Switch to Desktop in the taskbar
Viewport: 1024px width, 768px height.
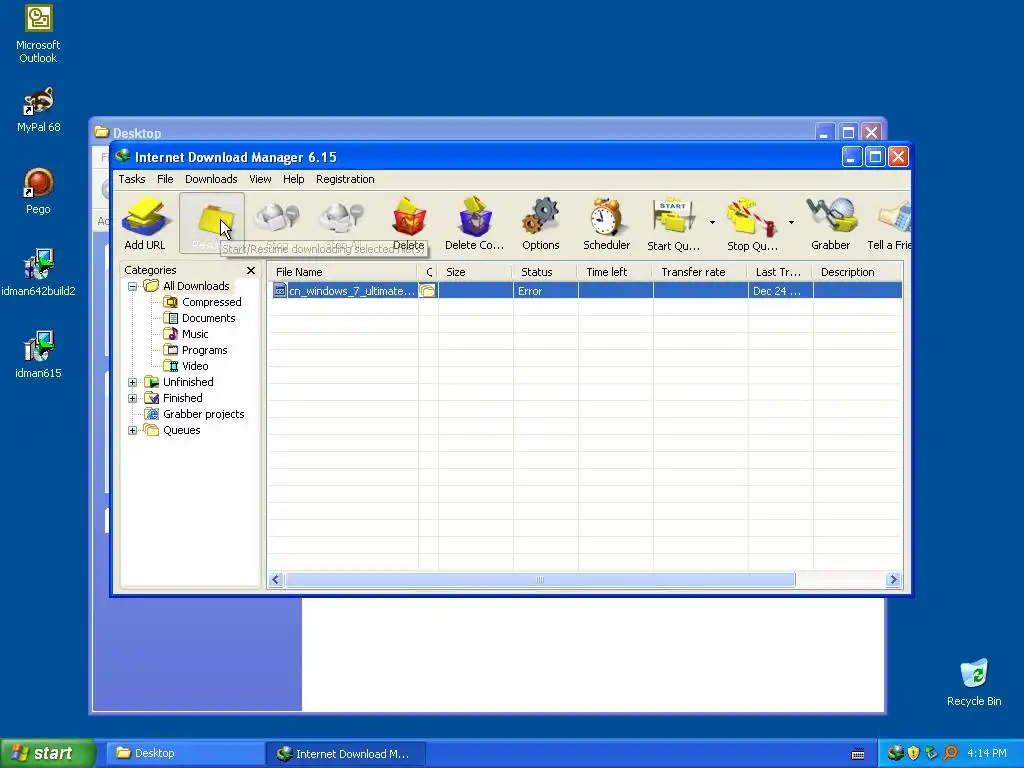[184, 754]
